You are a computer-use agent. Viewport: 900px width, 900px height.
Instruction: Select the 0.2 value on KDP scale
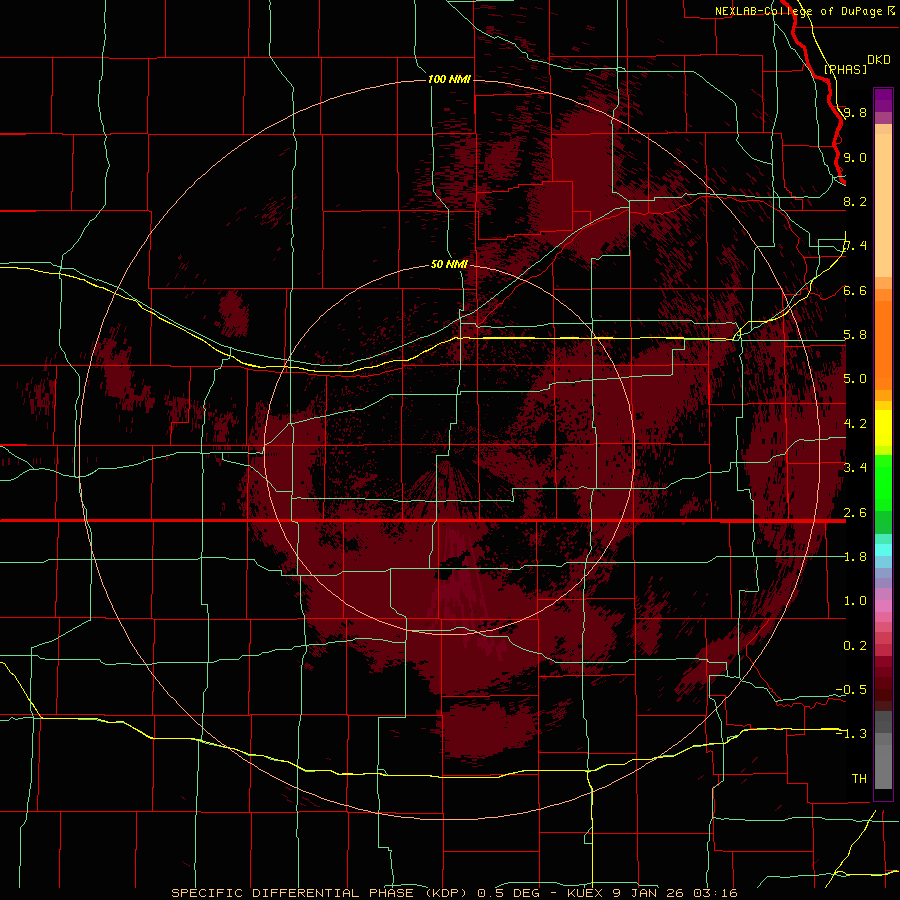[x=855, y=646]
